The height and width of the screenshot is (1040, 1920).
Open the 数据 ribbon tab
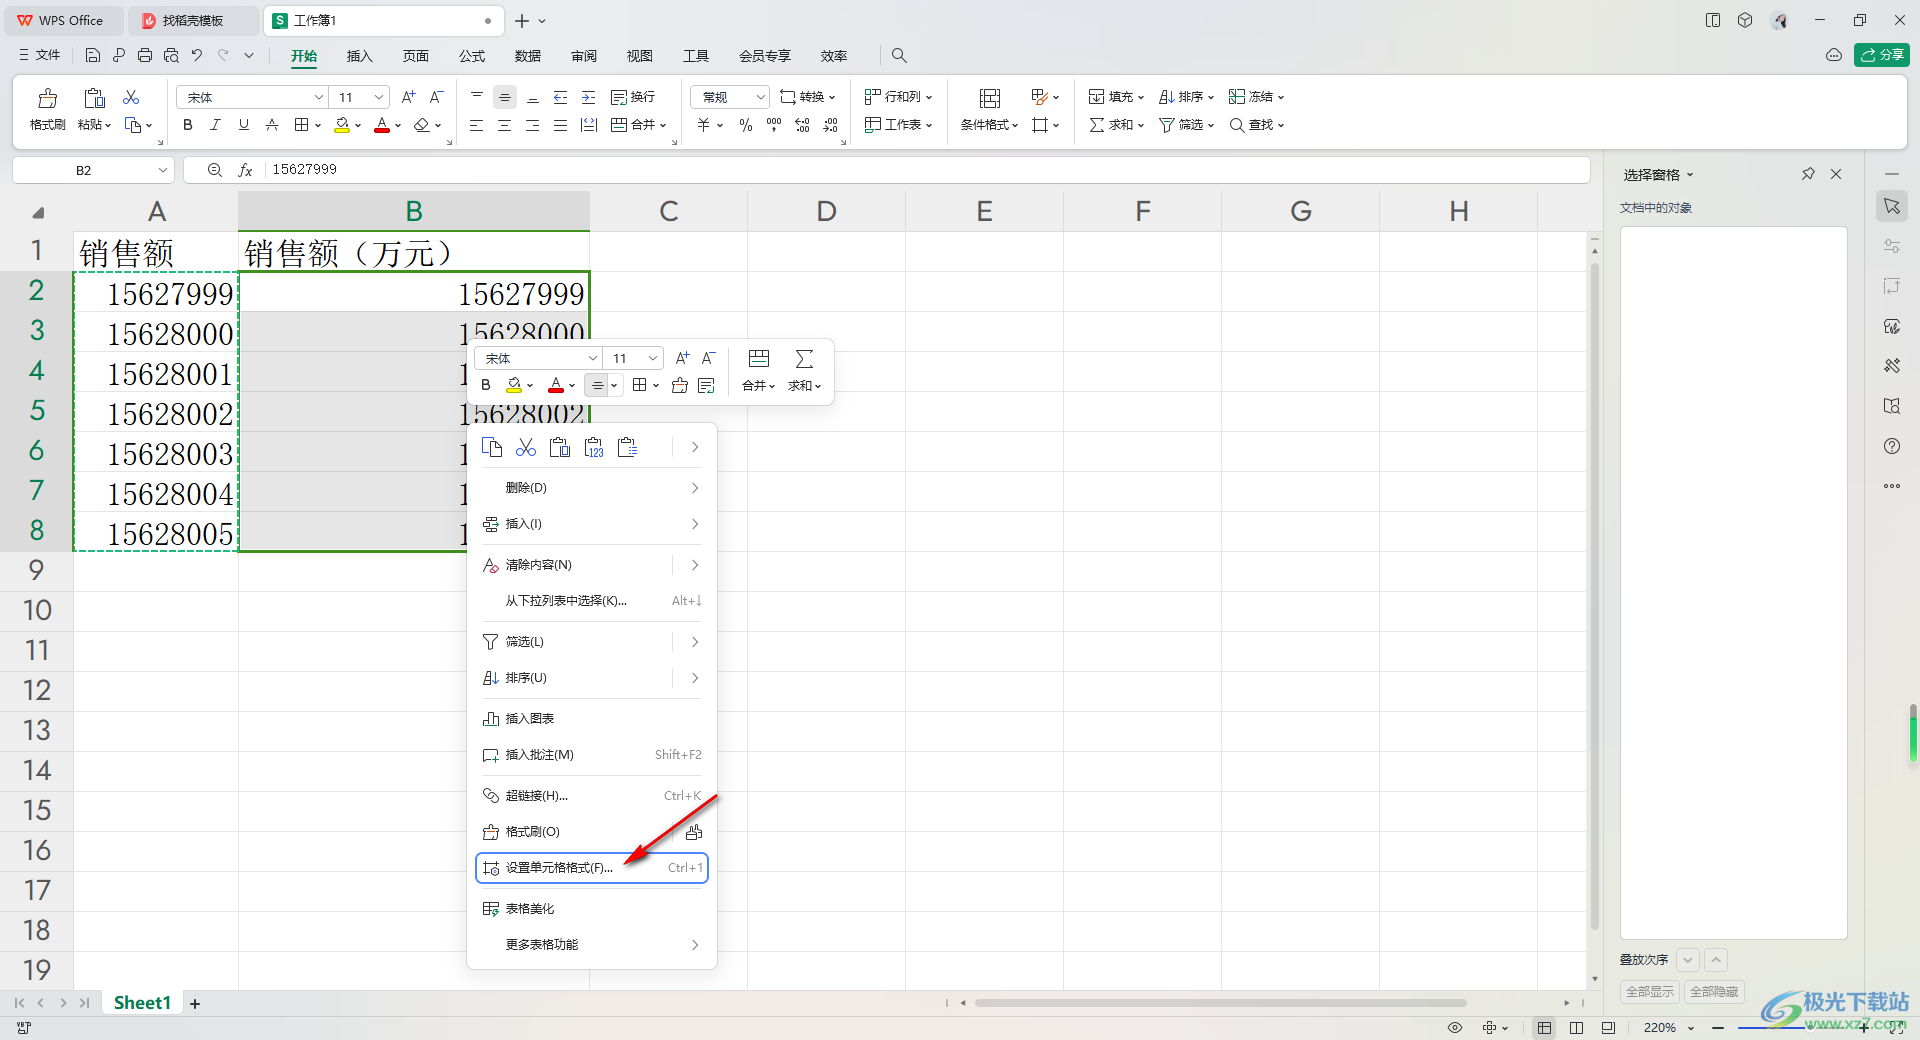point(528,56)
